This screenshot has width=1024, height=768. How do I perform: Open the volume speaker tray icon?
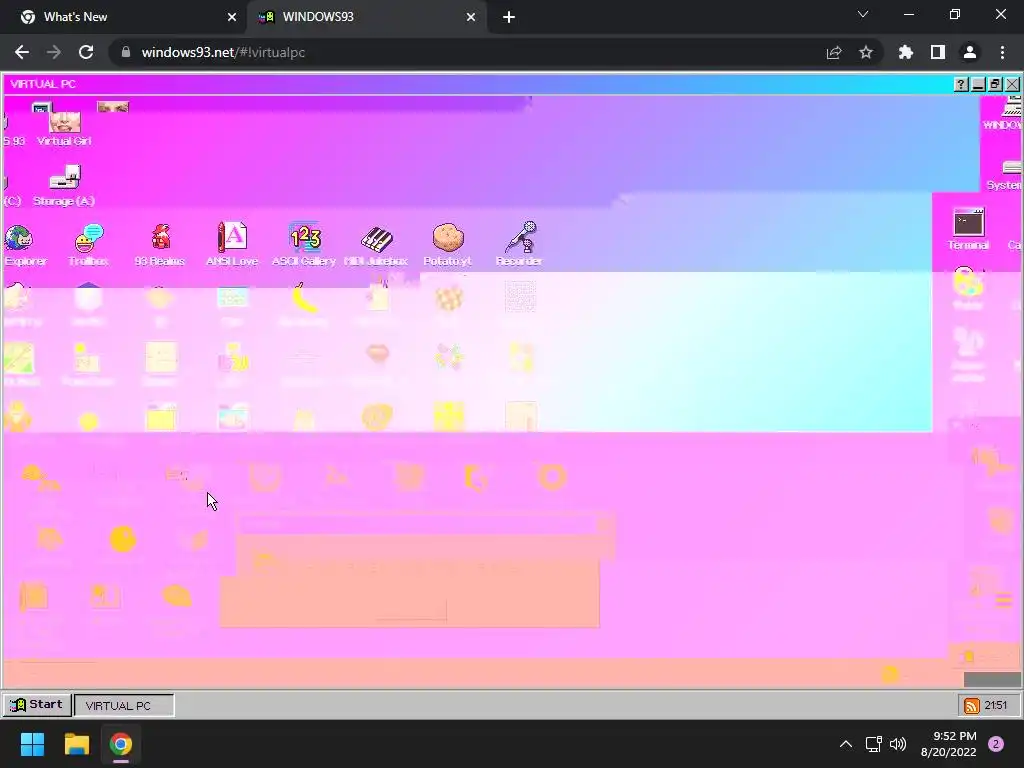click(899, 744)
